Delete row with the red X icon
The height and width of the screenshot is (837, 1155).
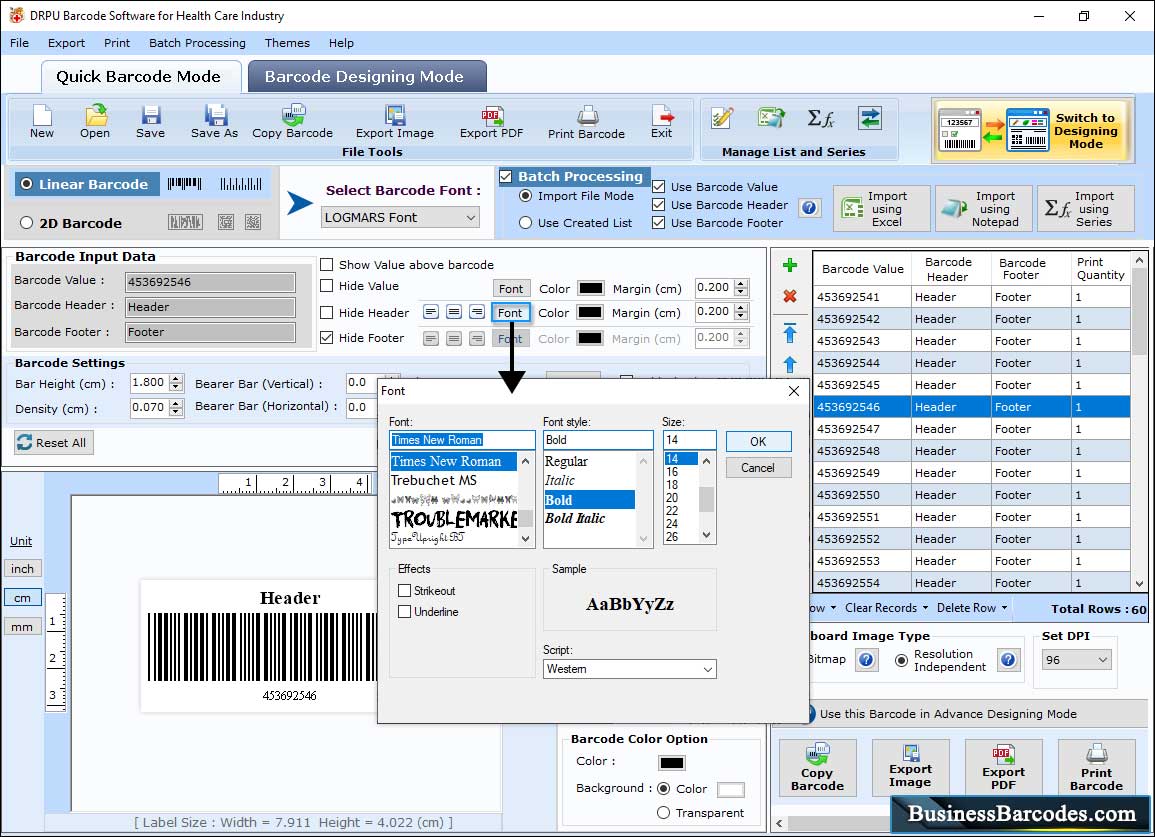click(x=790, y=296)
